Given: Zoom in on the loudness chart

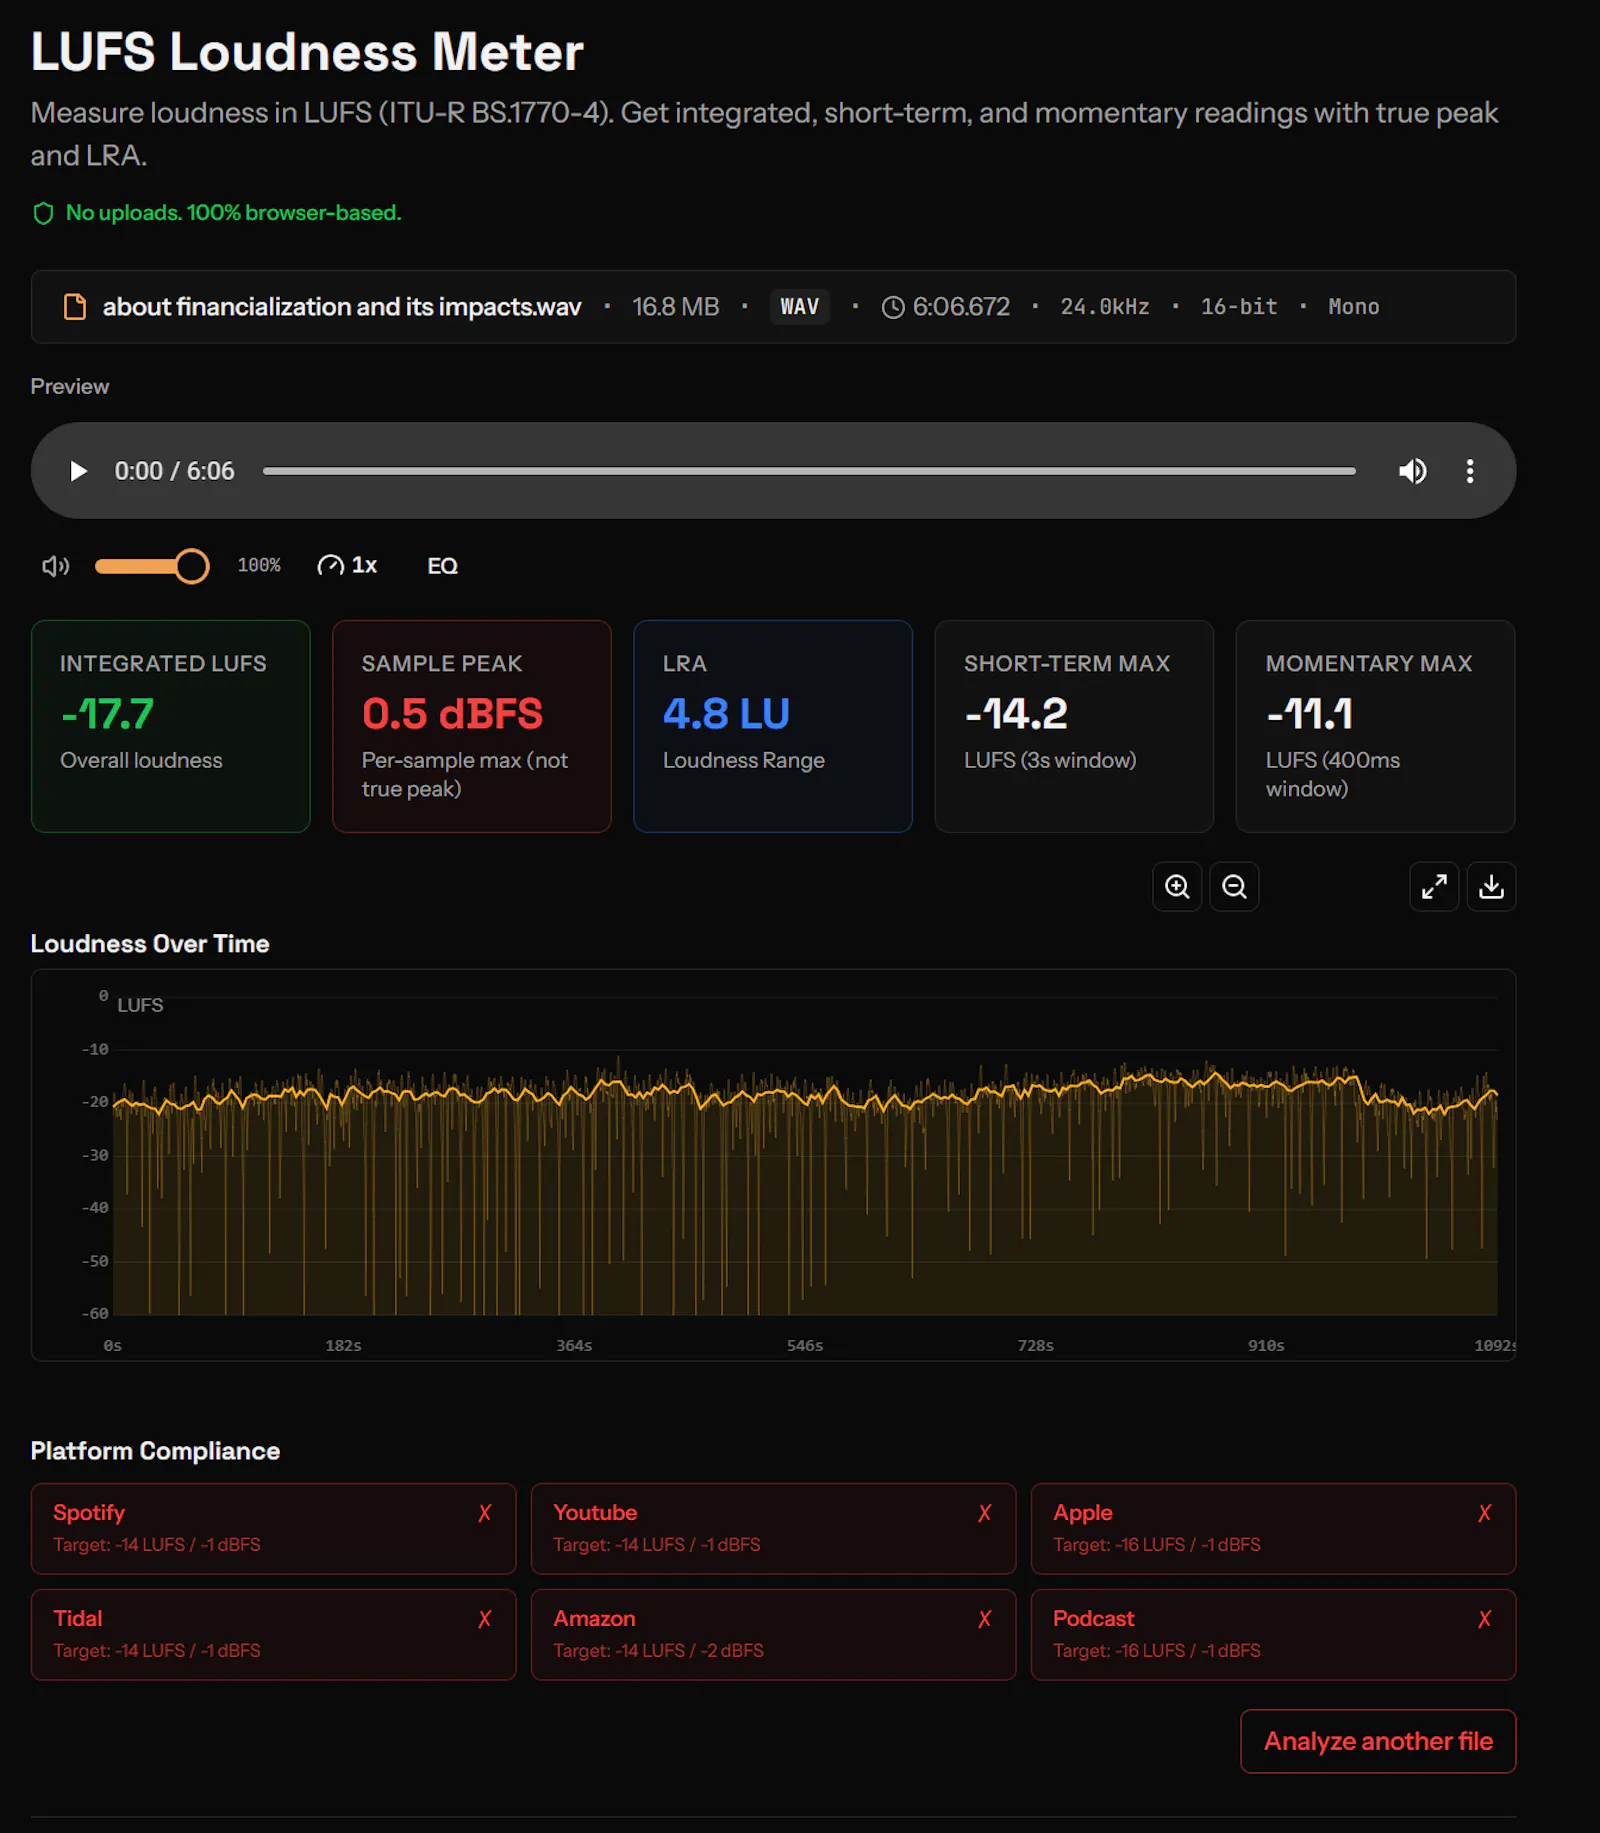Looking at the screenshot, I should point(1177,887).
